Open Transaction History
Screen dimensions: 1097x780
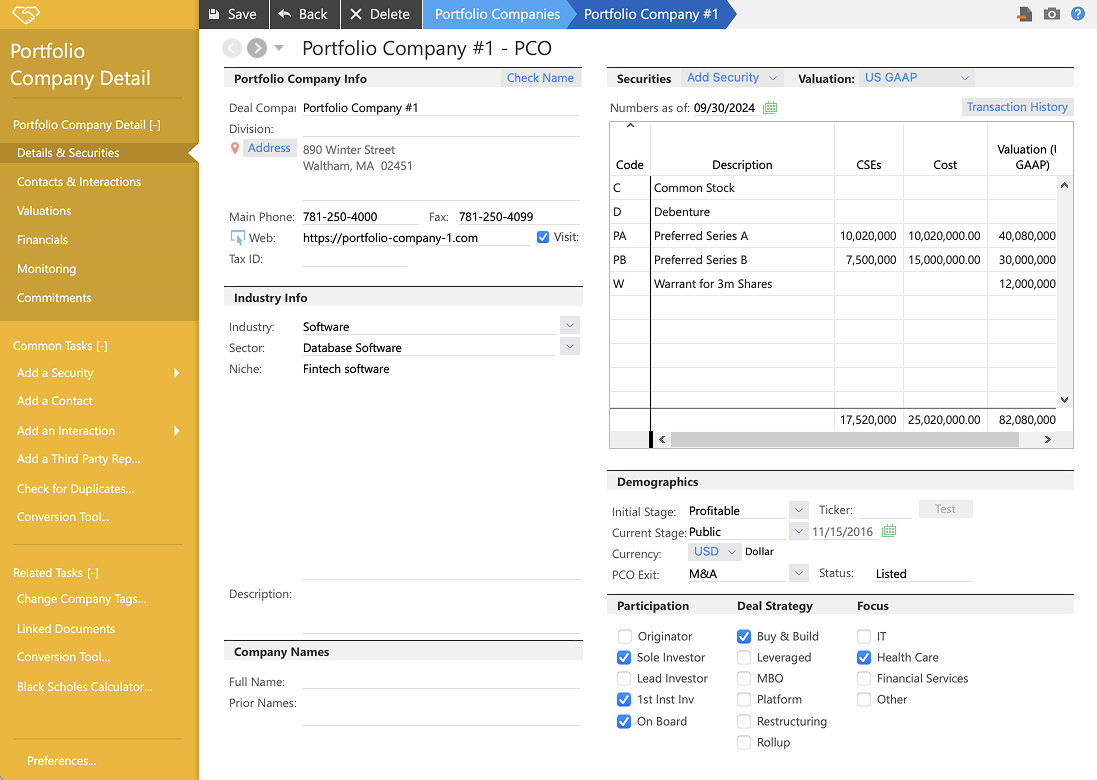(x=1017, y=107)
